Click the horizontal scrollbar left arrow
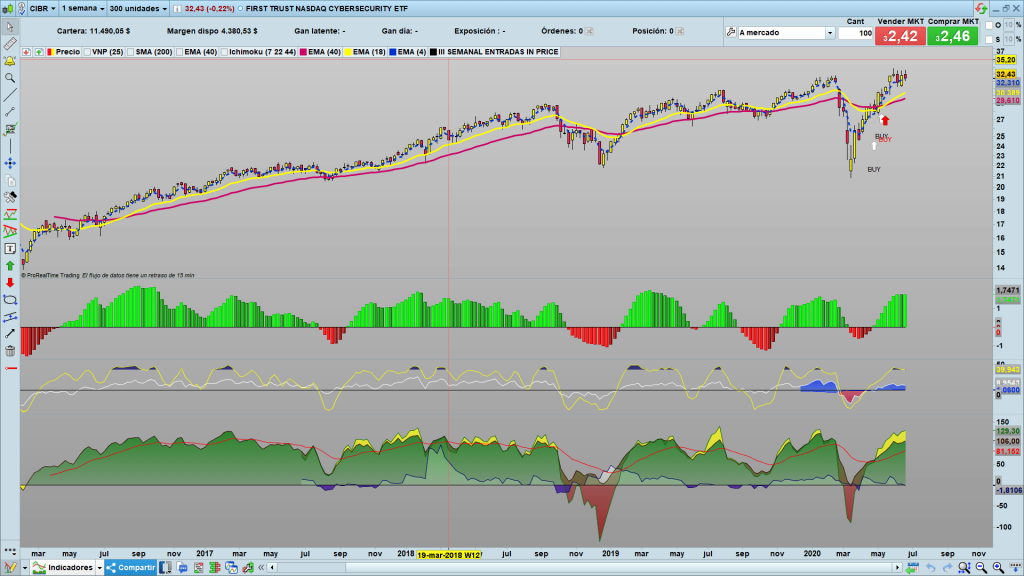 click(272, 568)
